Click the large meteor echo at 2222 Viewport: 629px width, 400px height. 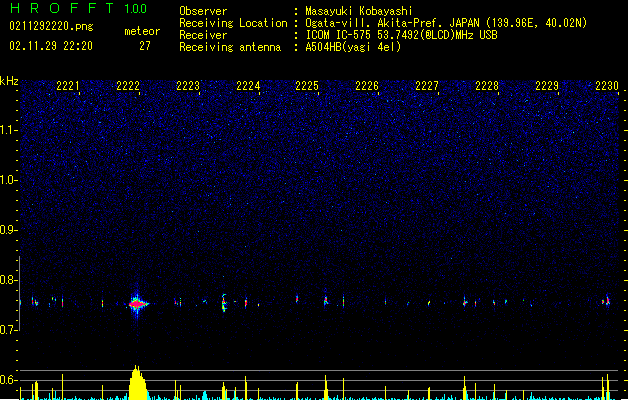(x=138, y=304)
